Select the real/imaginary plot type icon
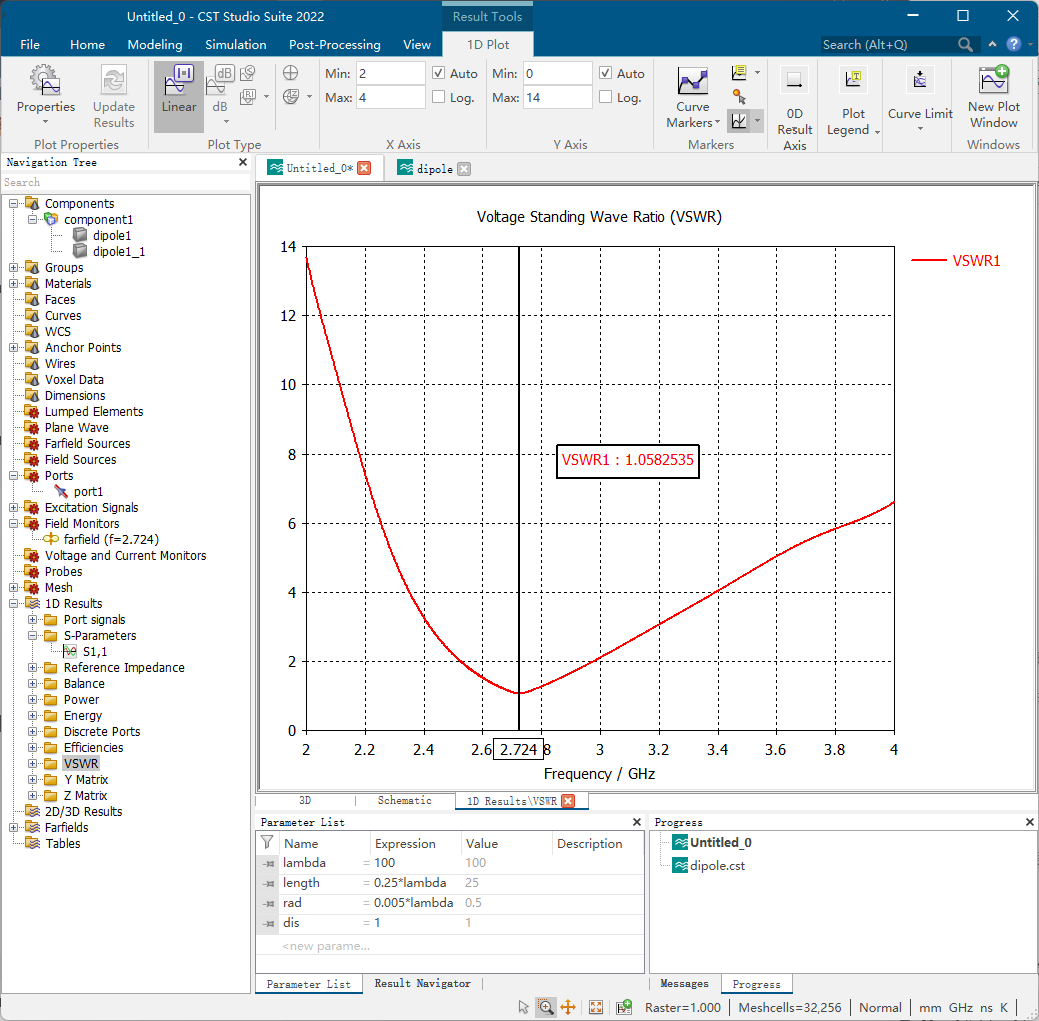 point(248,97)
